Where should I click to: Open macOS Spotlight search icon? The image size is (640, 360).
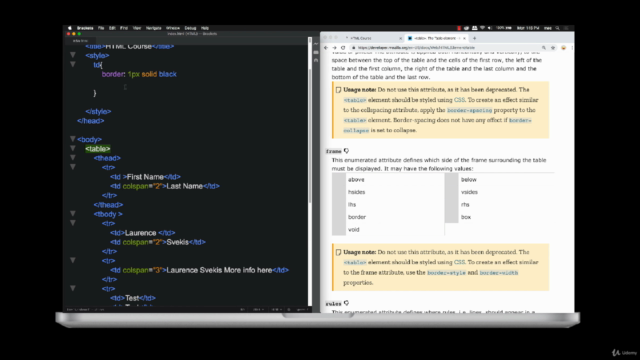(x=557, y=28)
